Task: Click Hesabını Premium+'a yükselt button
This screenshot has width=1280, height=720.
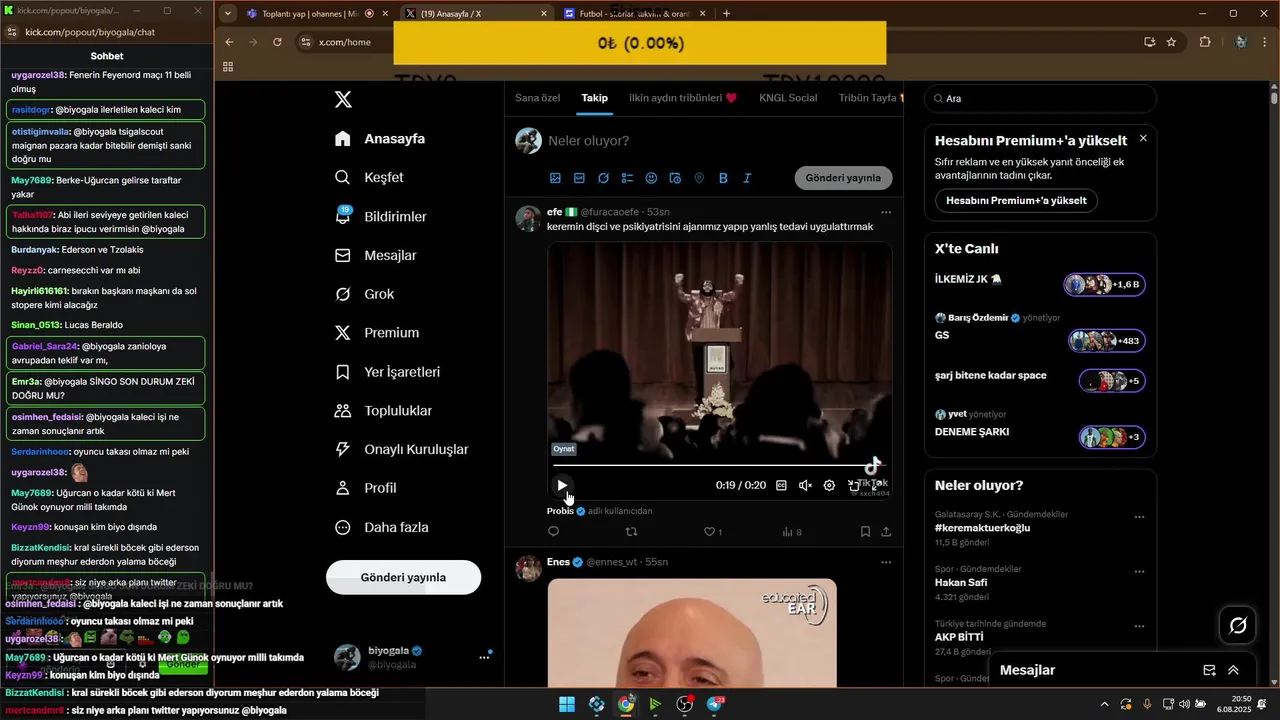Action: pyautogui.click(x=1016, y=200)
